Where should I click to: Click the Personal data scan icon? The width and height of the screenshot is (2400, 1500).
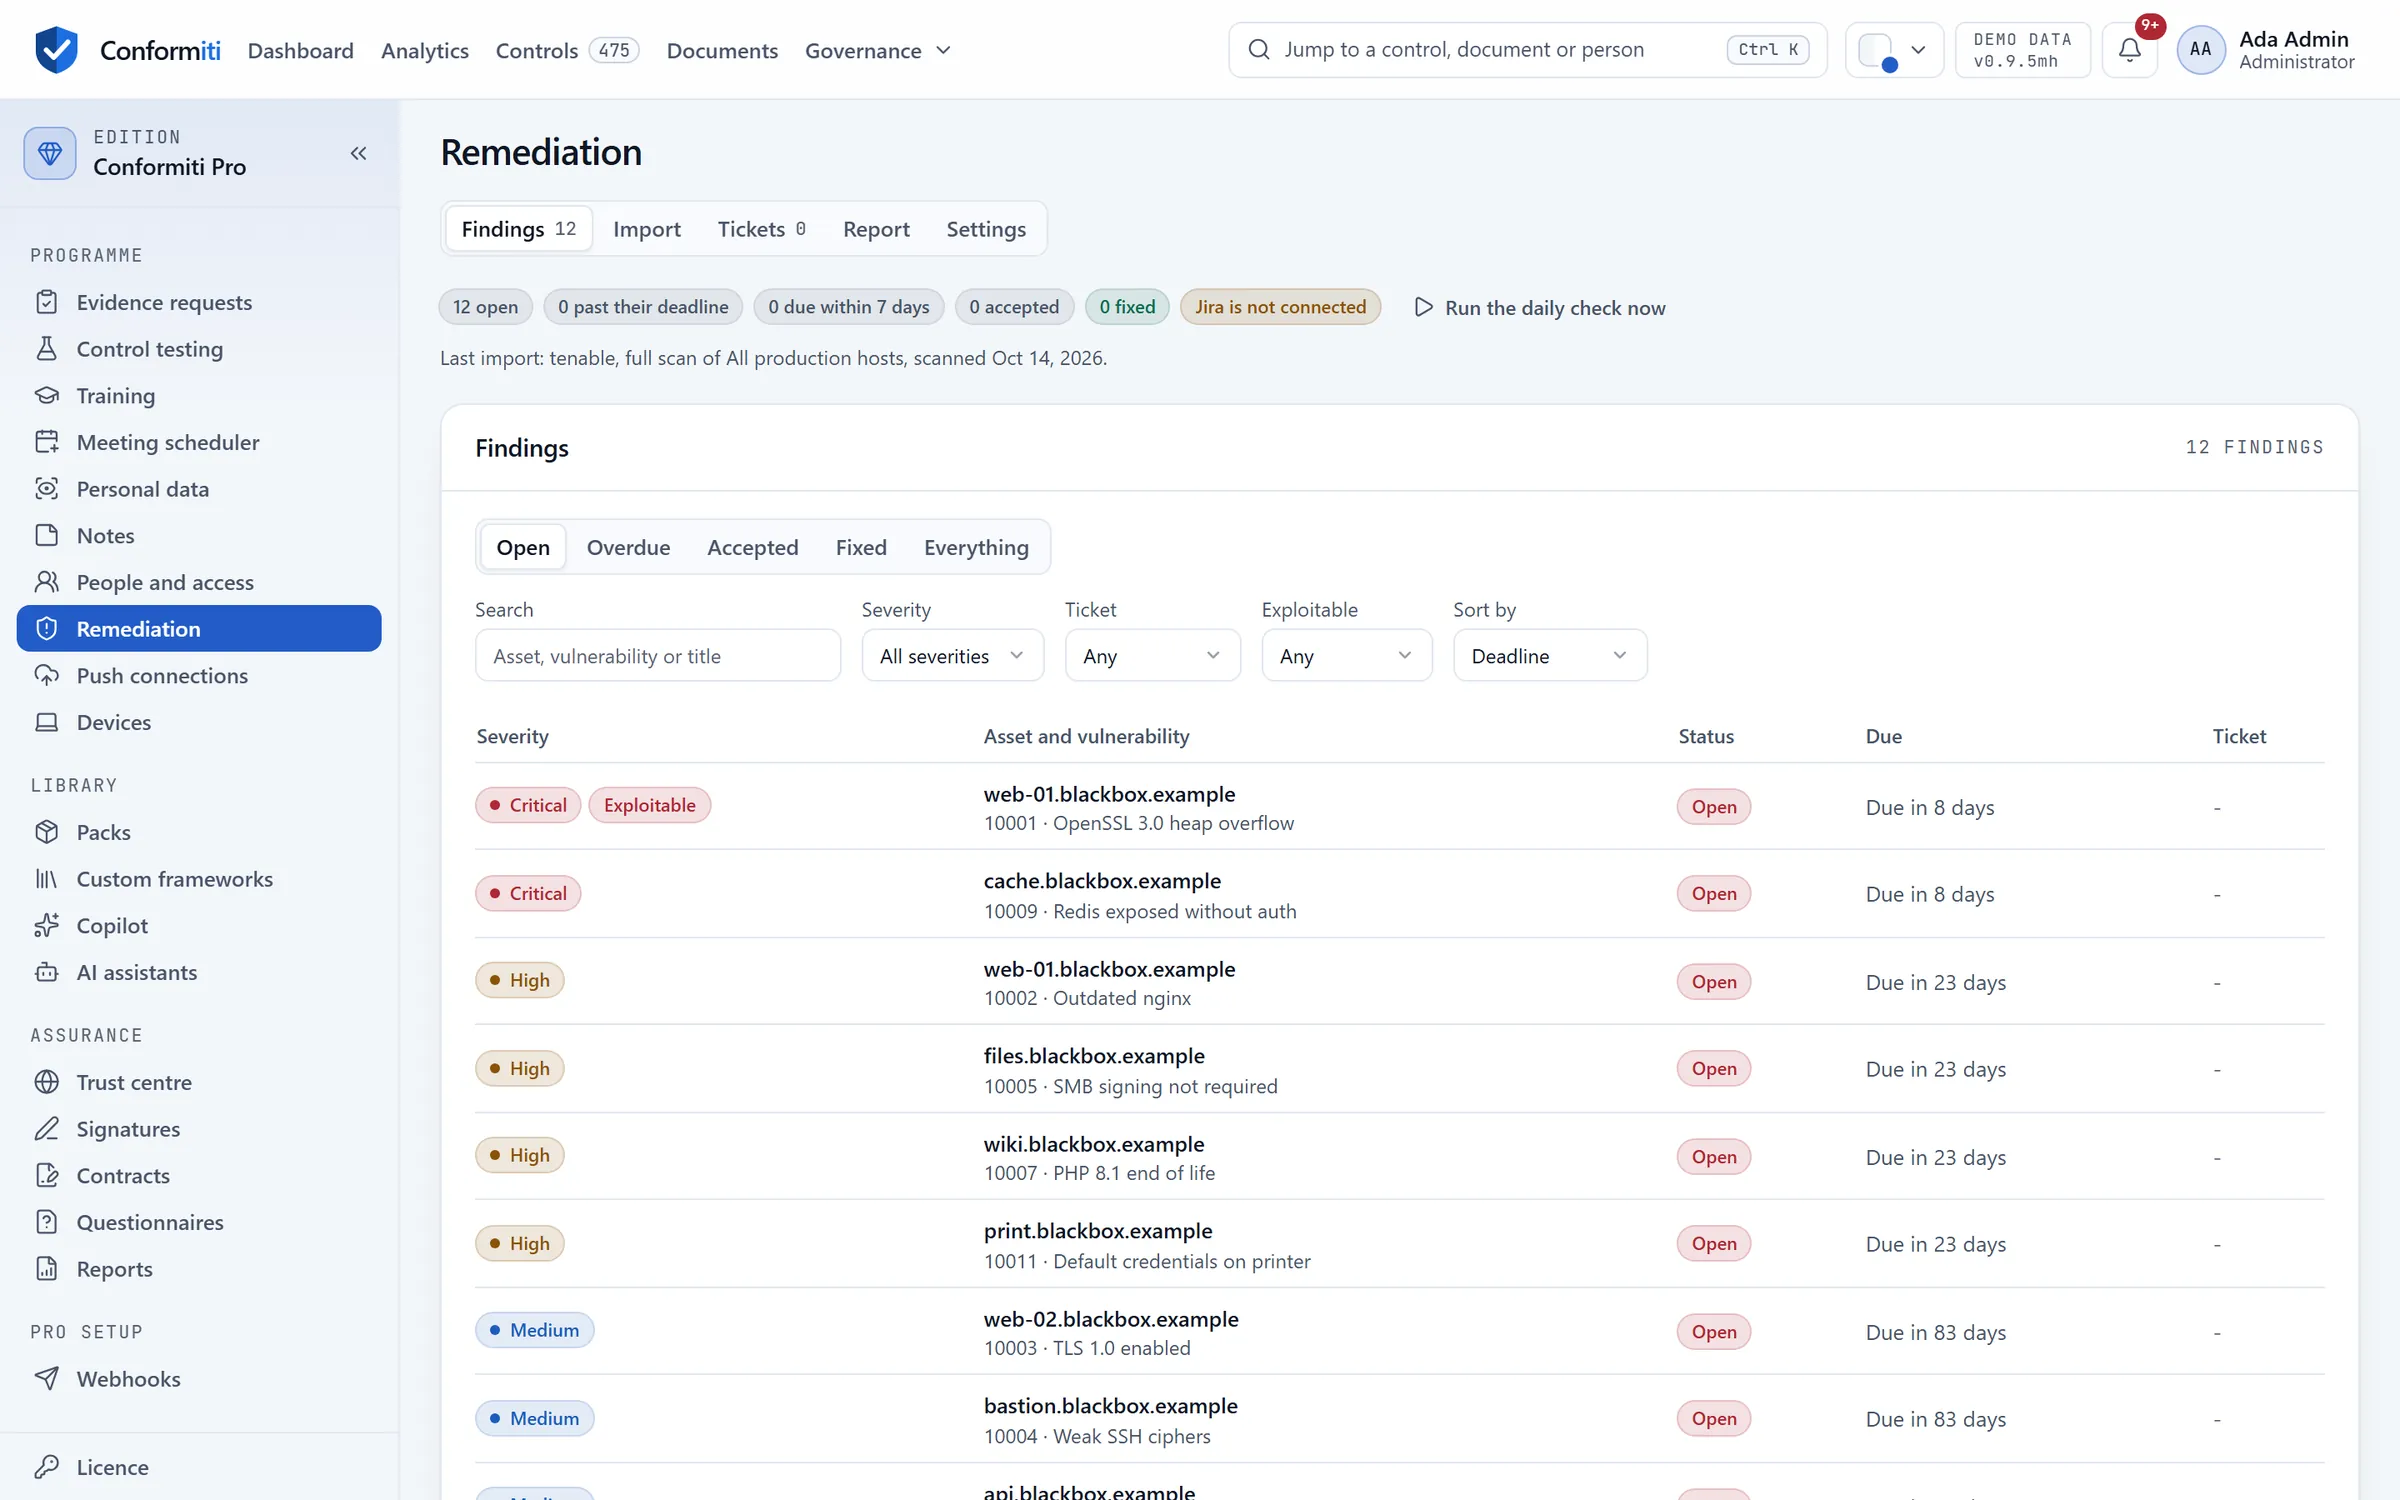click(x=47, y=489)
